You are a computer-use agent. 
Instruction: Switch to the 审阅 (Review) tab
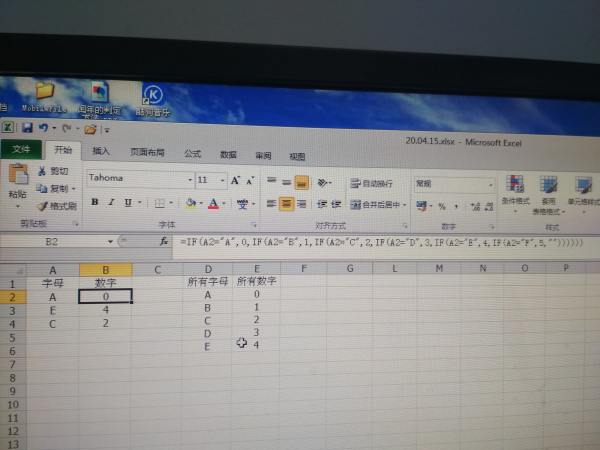(x=263, y=156)
